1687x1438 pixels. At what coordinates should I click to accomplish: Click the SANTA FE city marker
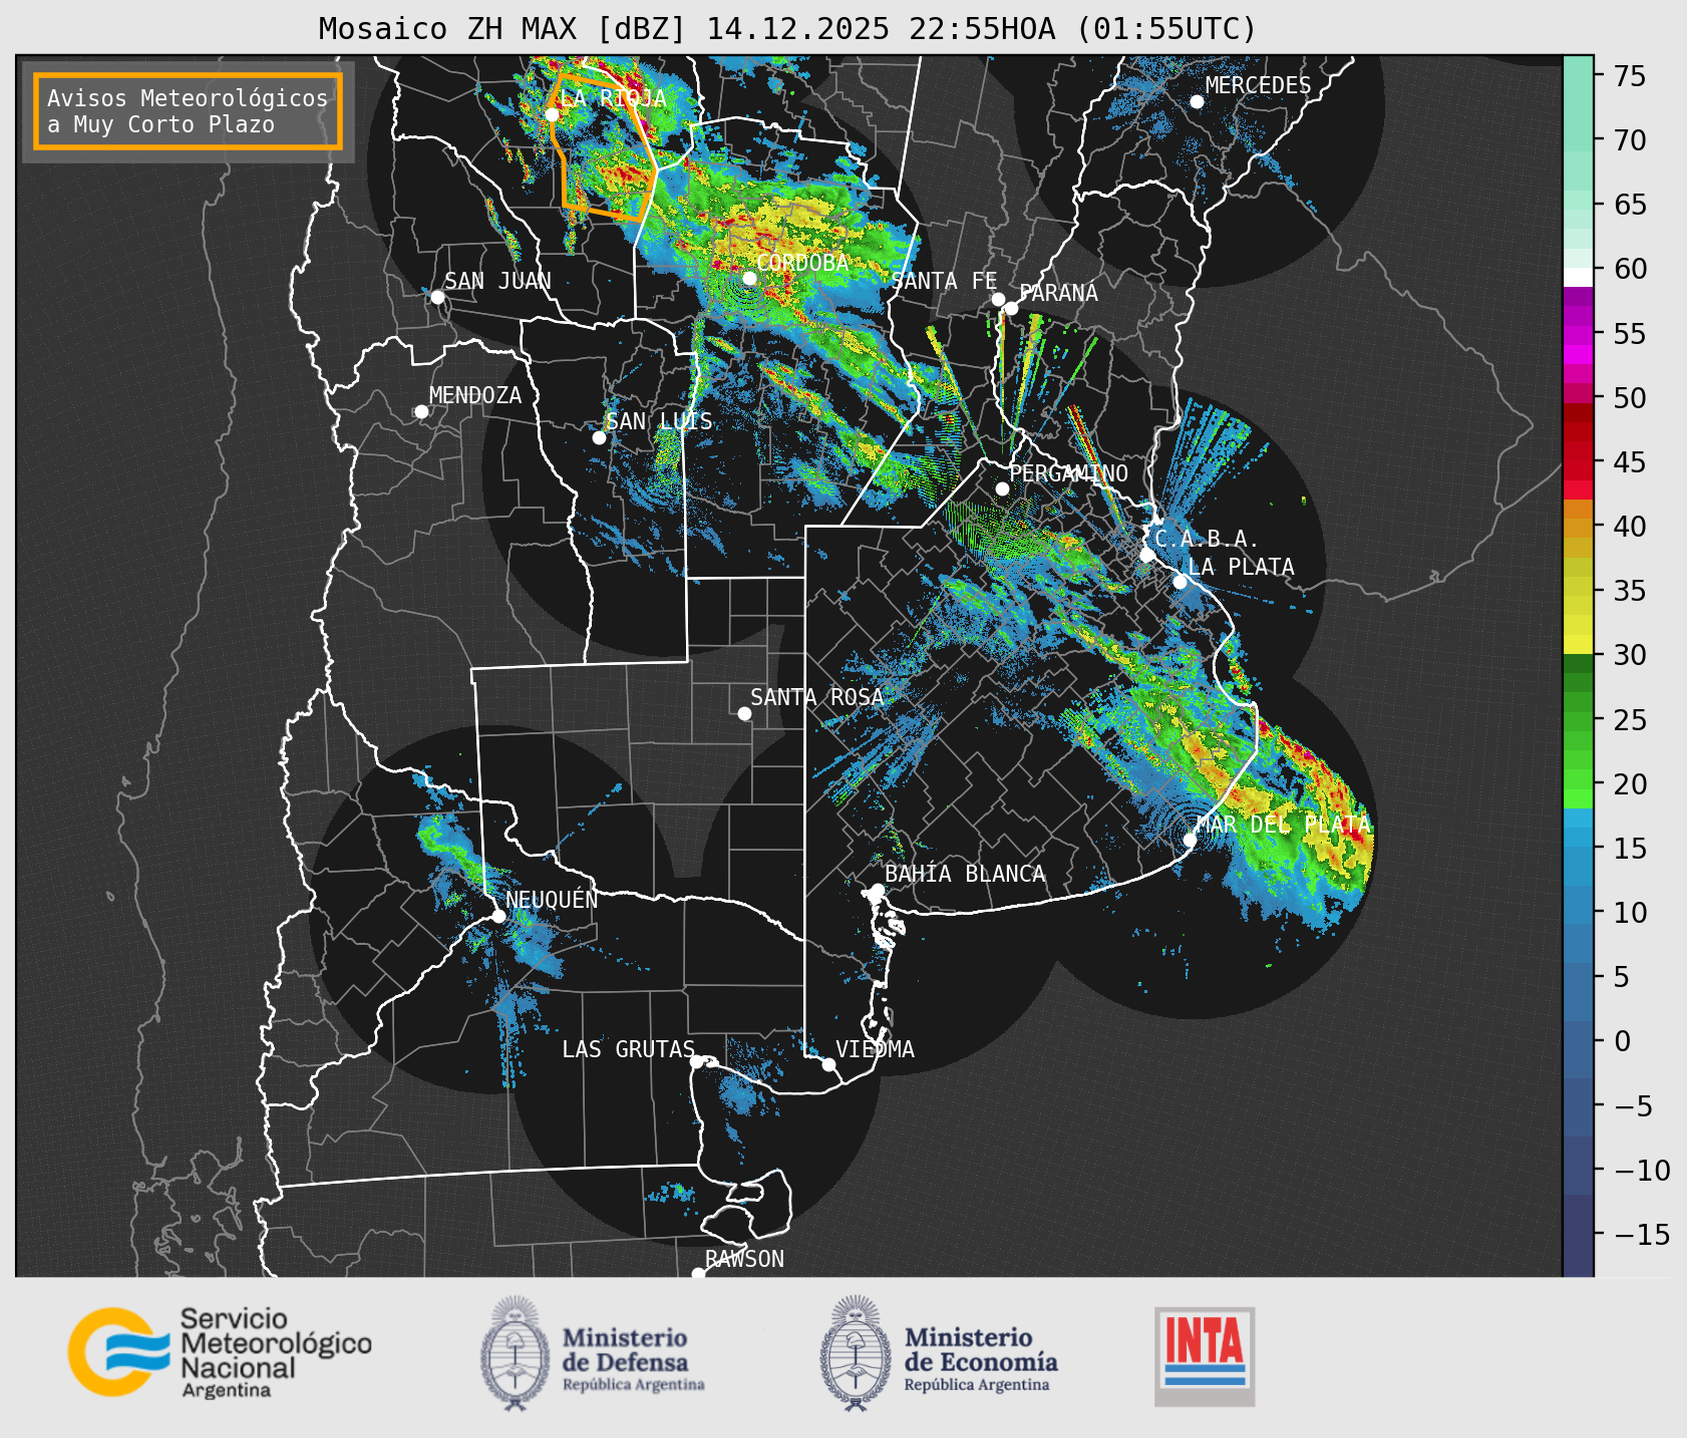tap(998, 300)
